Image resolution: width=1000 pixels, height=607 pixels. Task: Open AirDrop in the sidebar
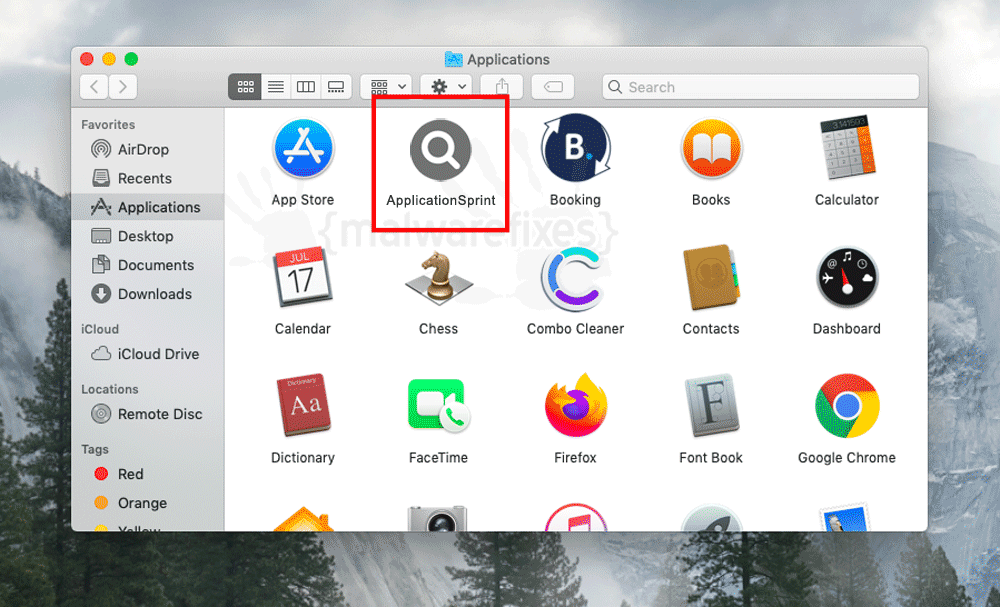click(x=148, y=149)
